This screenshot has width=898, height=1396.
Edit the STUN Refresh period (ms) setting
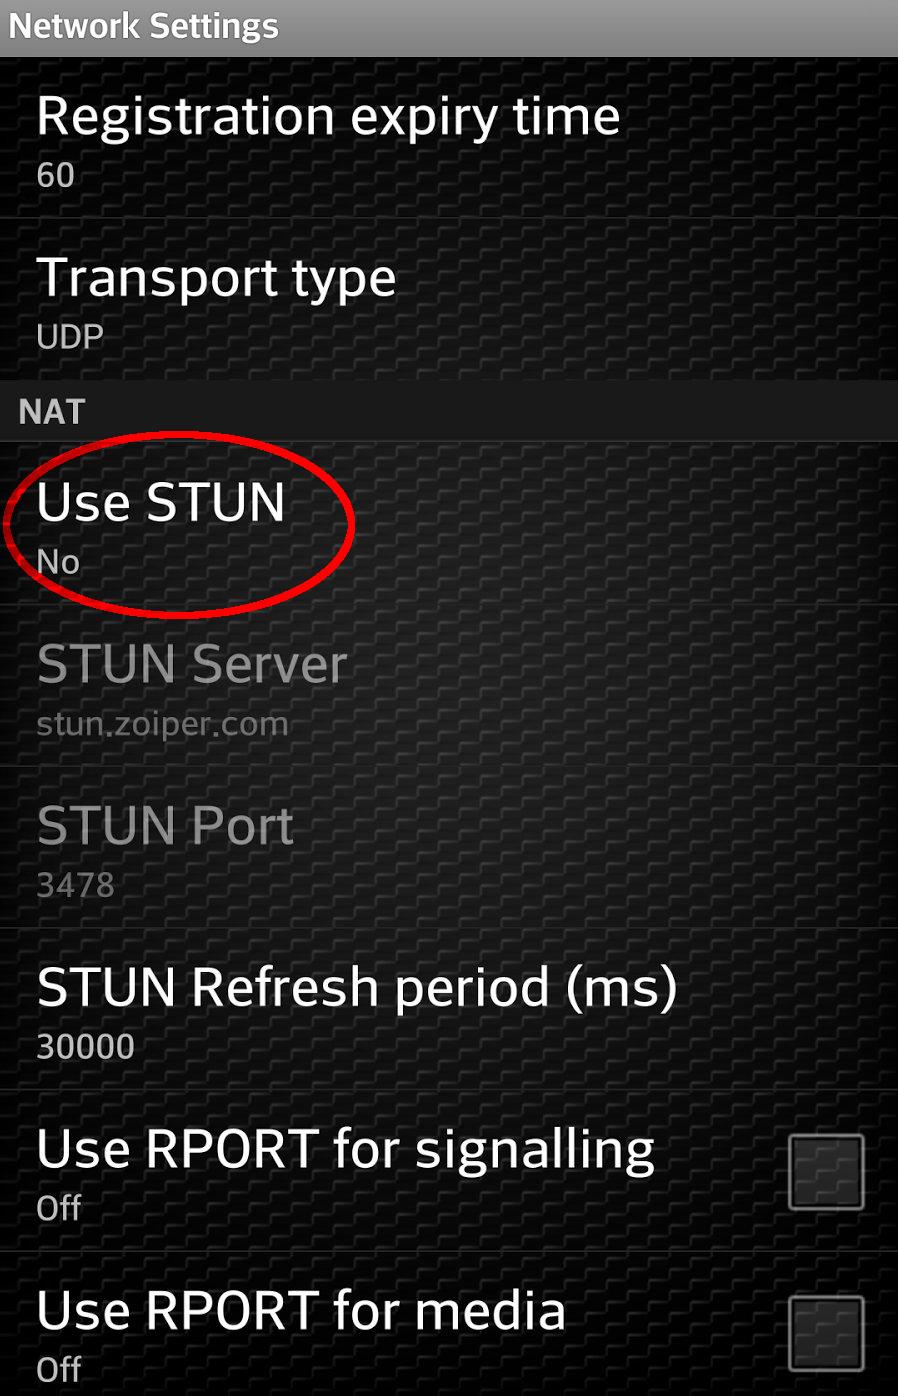(449, 1010)
